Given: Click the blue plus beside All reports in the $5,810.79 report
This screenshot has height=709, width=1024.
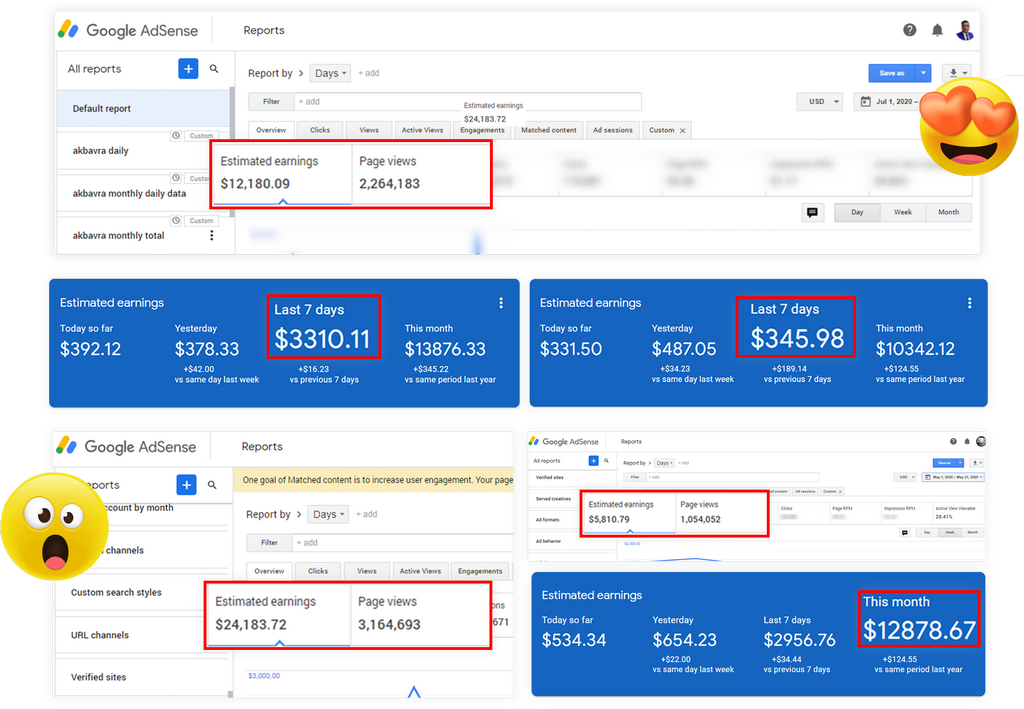Looking at the screenshot, I should click(x=594, y=461).
